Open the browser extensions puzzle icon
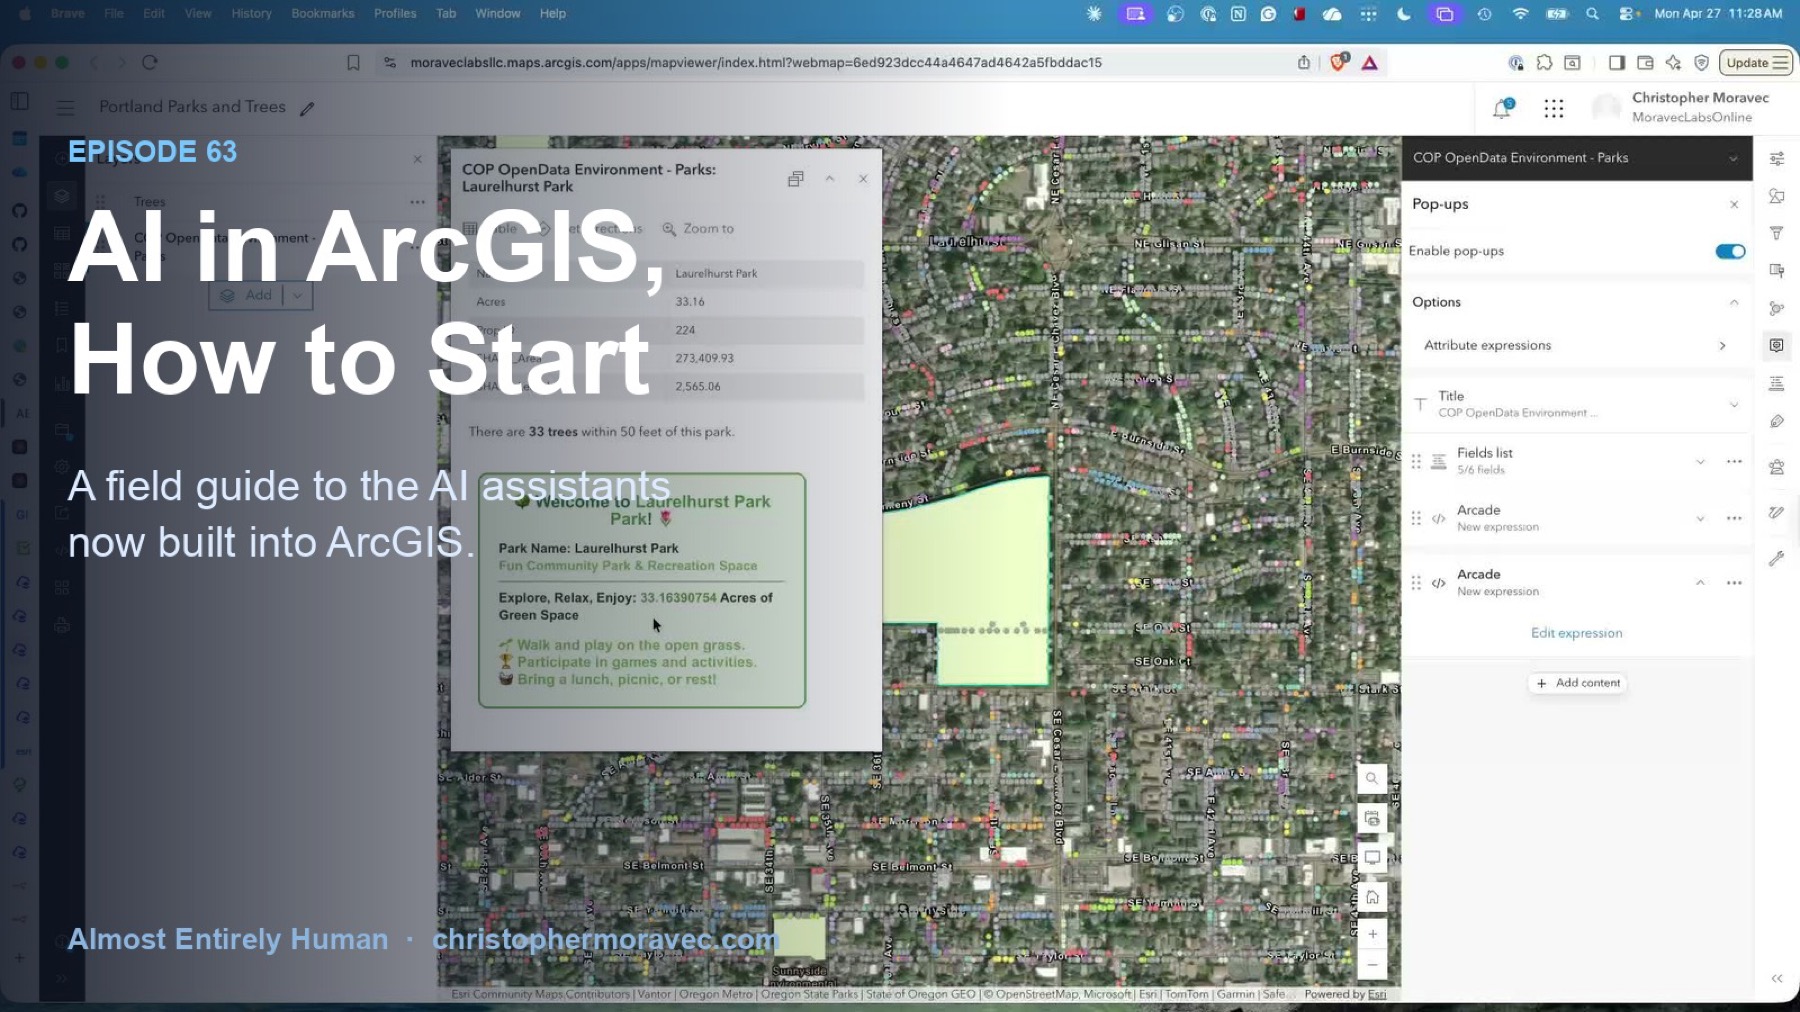Screen dimensions: 1800x1012 pos(1544,62)
